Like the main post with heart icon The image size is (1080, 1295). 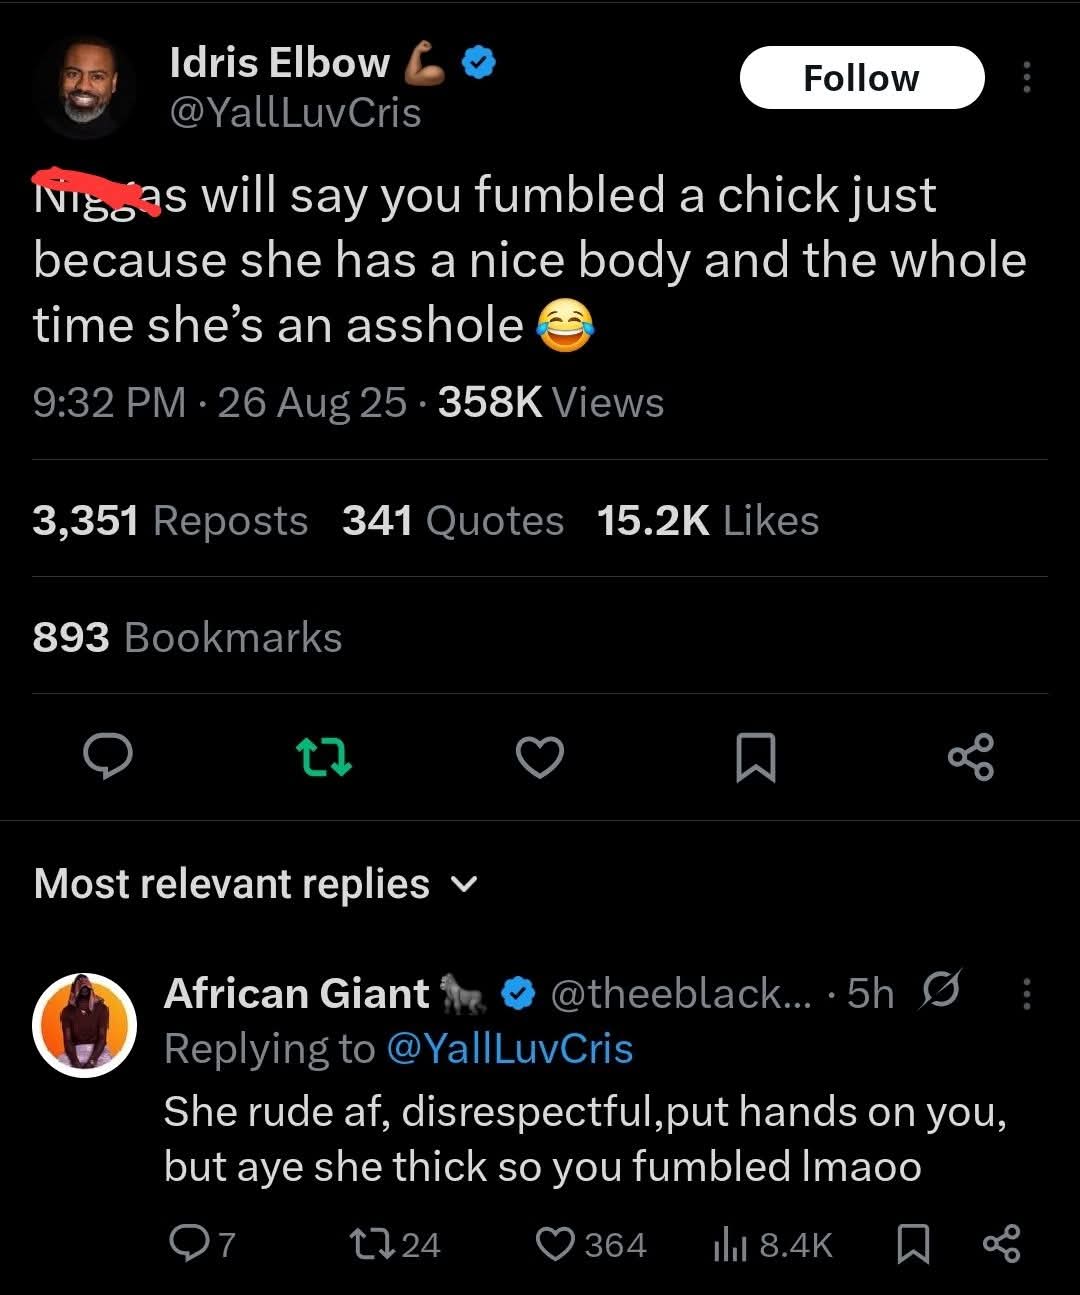540,757
